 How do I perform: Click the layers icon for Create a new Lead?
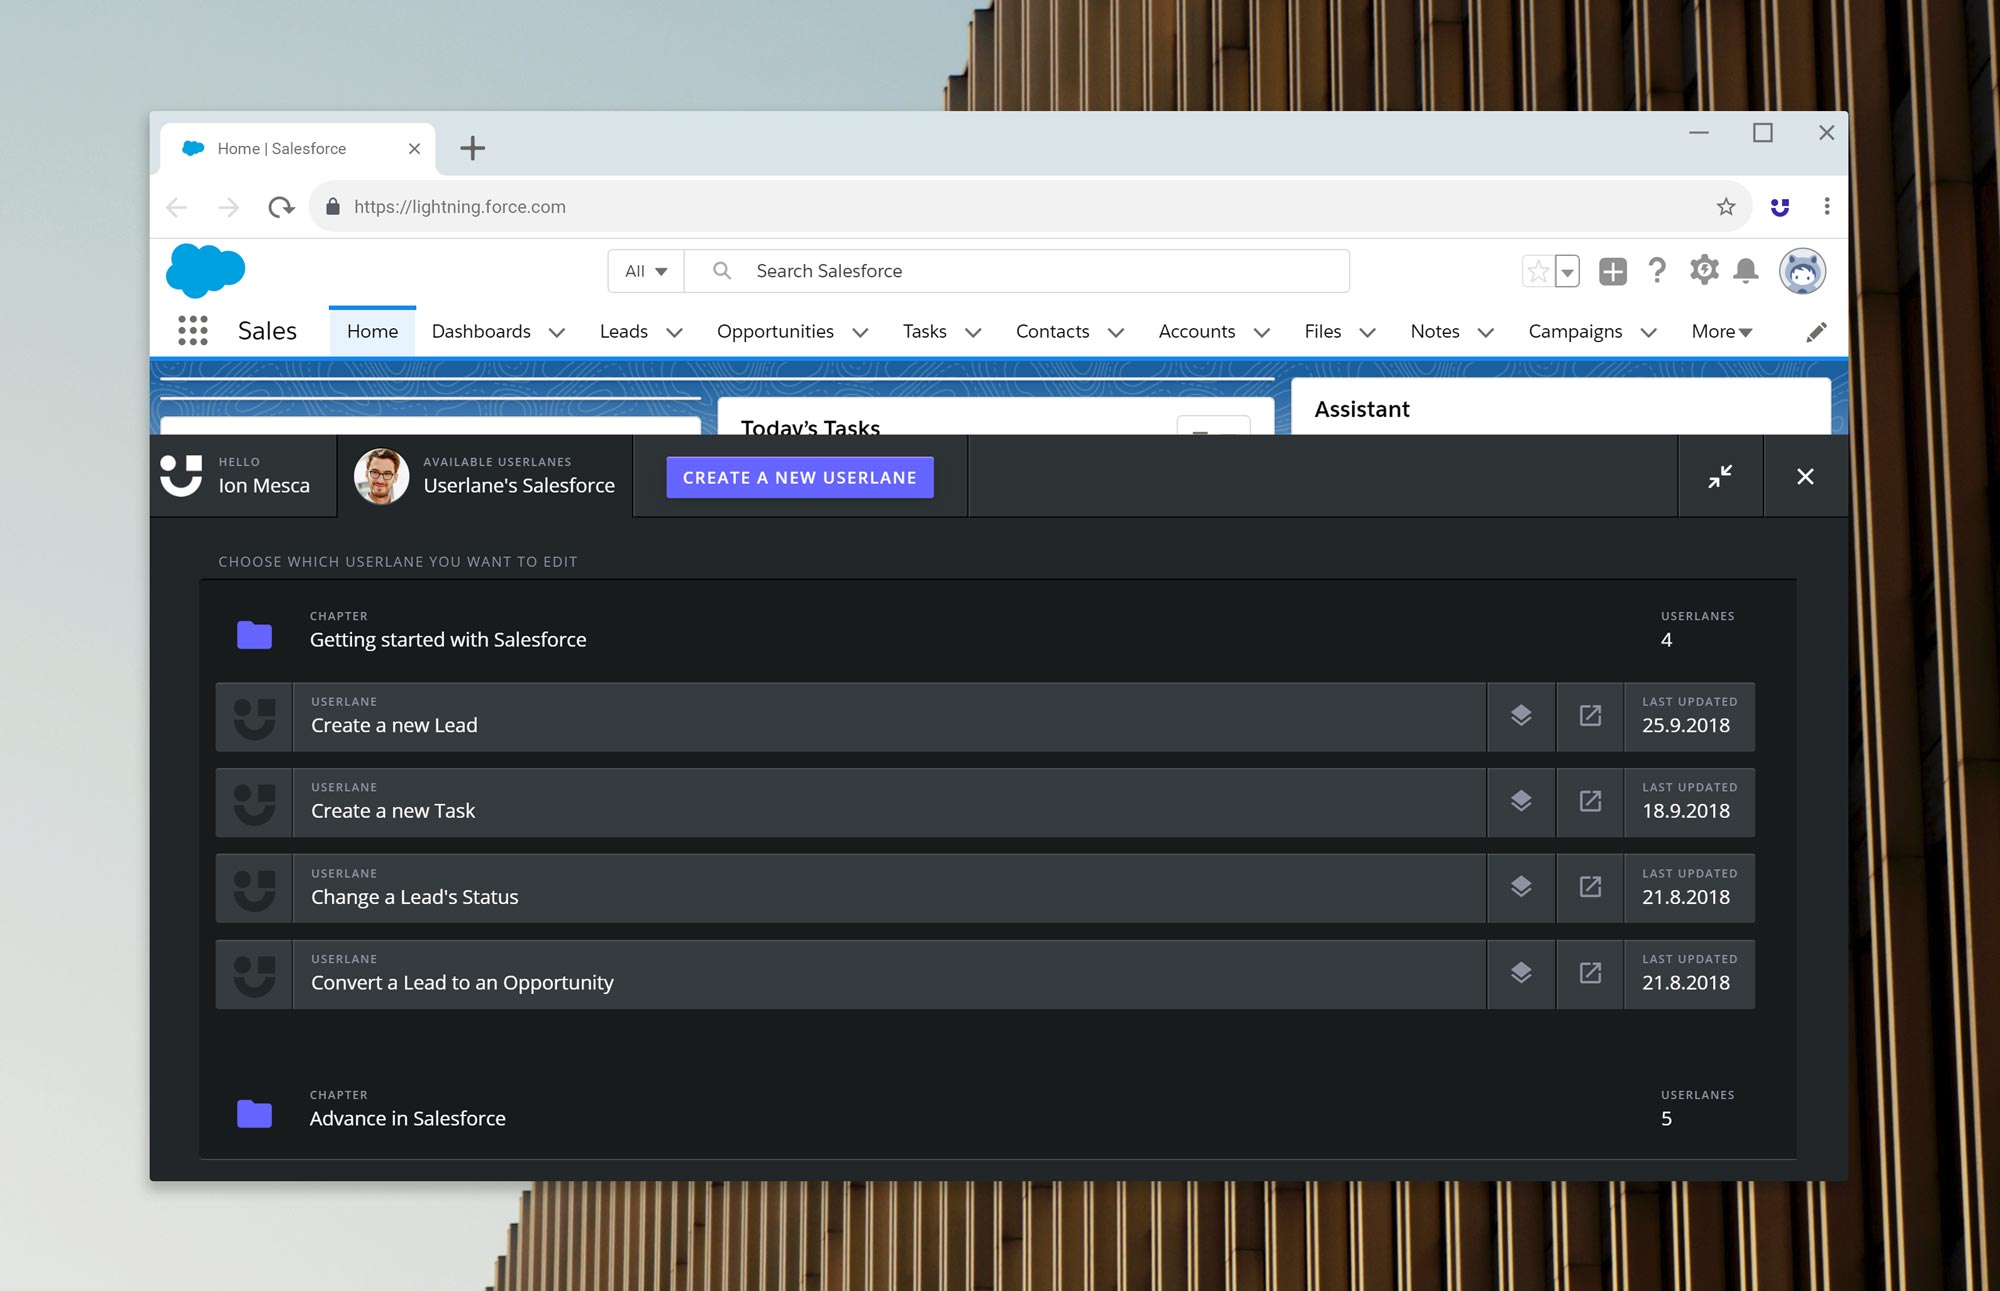coord(1521,716)
